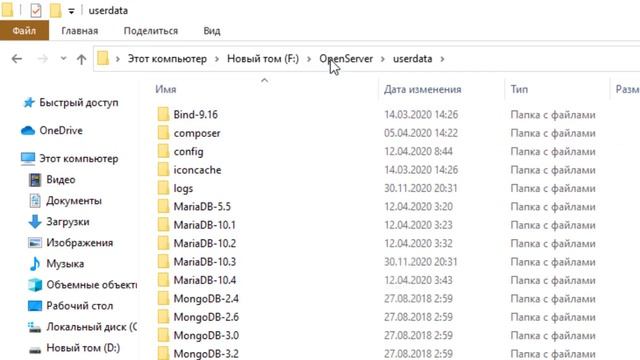Select the composer folder
Viewport: 640px width, 360px height.
tap(197, 133)
